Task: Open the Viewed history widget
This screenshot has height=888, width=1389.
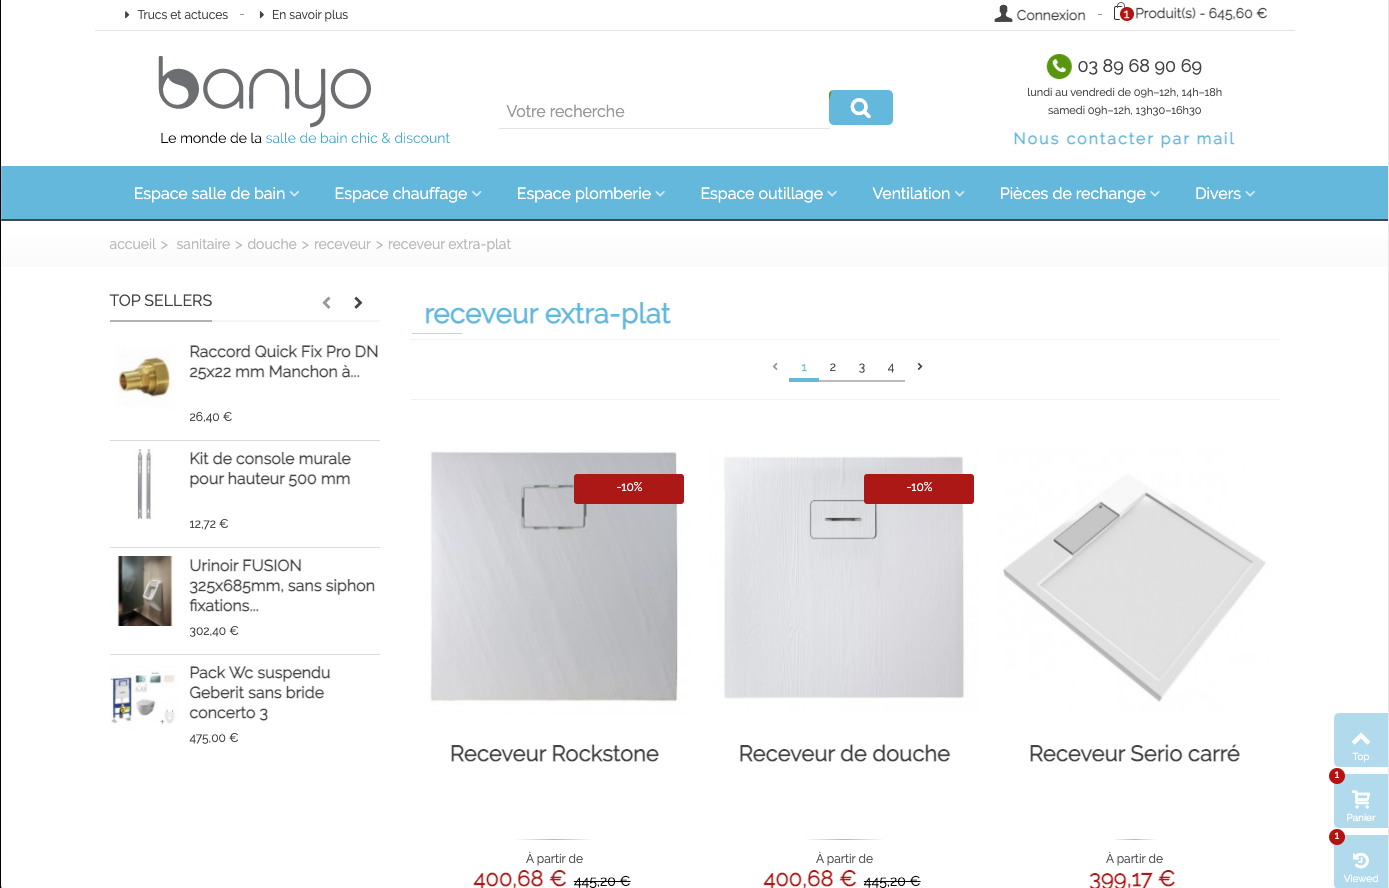Action: pos(1361,862)
